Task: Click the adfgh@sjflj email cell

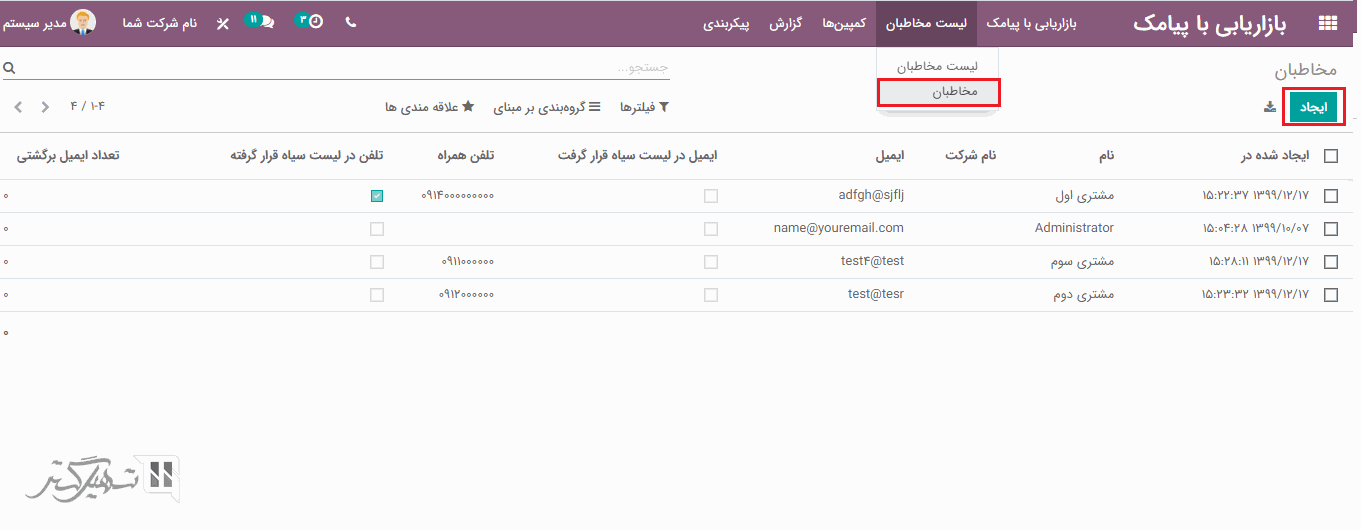Action: coord(871,195)
